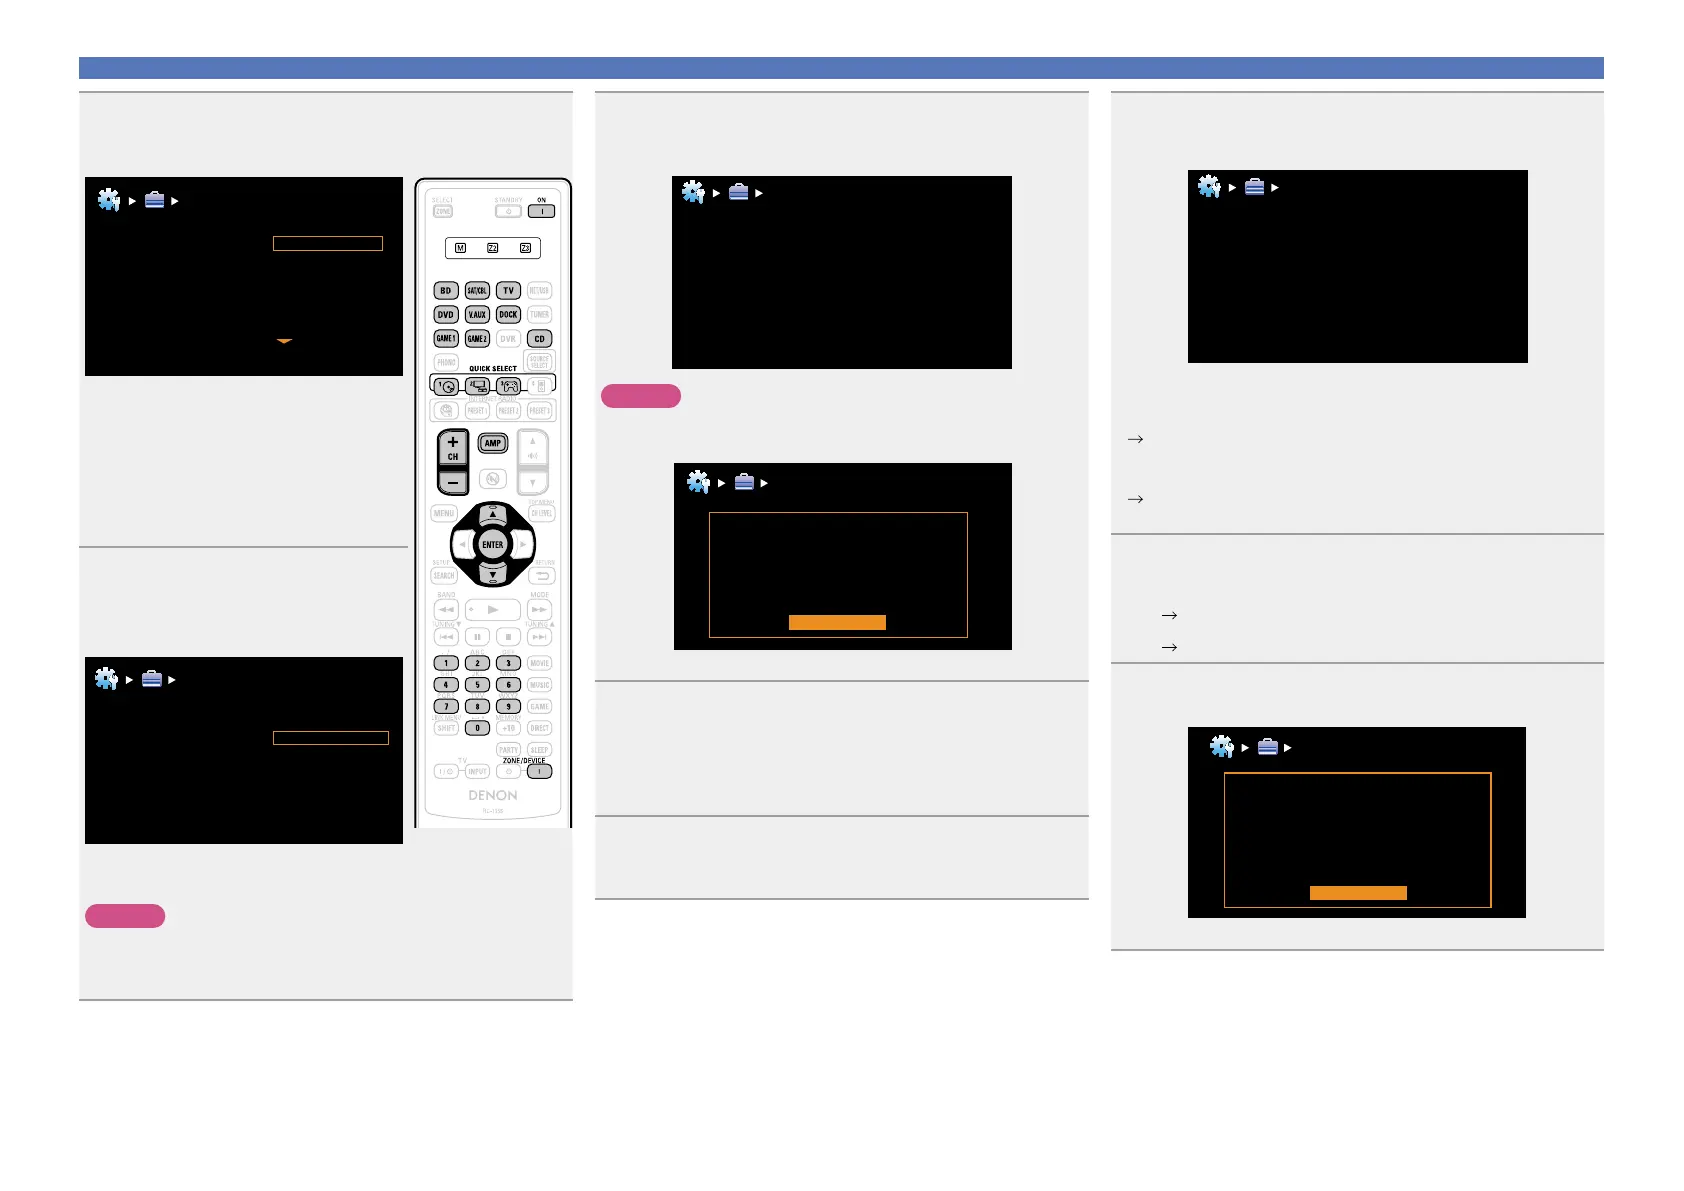Click the ZONE/DEVICE standby button
Screen dimensions: 1684x1191
[x=508, y=771]
